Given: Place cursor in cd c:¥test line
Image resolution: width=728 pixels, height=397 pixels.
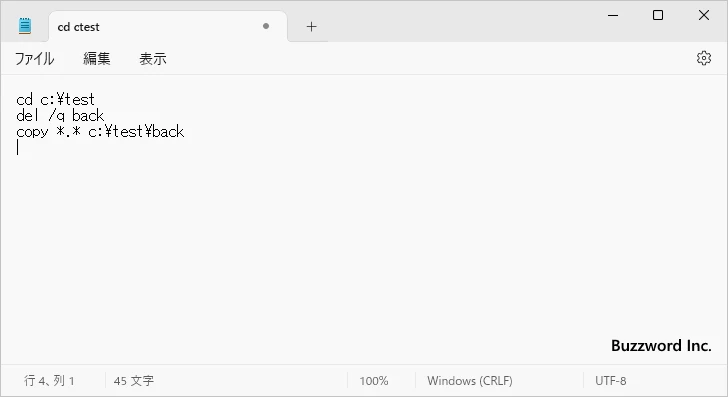Looking at the screenshot, I should [55, 99].
